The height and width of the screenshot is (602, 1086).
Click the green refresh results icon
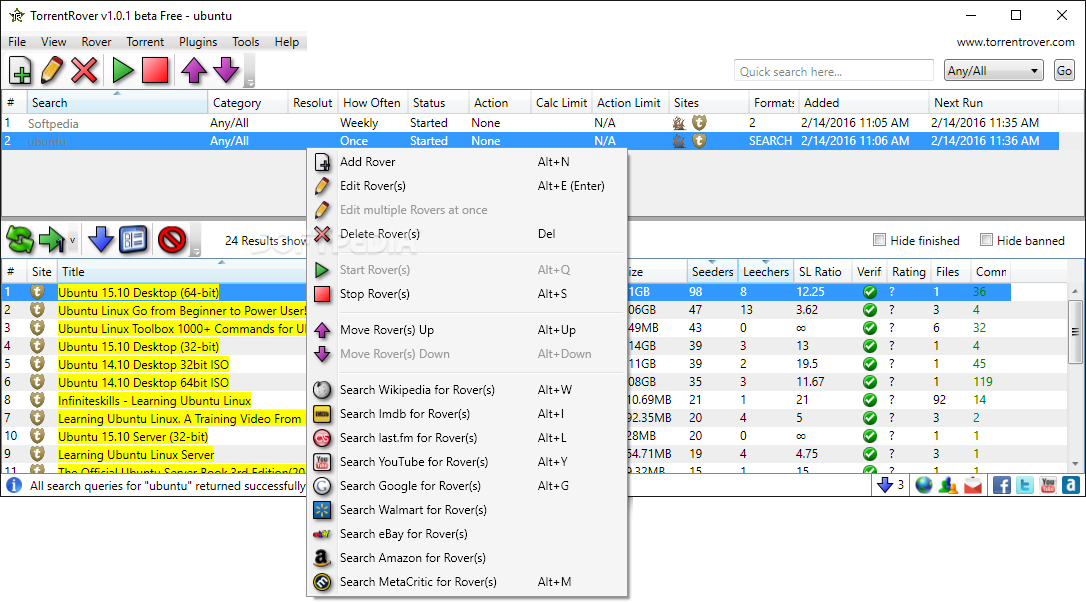point(20,240)
